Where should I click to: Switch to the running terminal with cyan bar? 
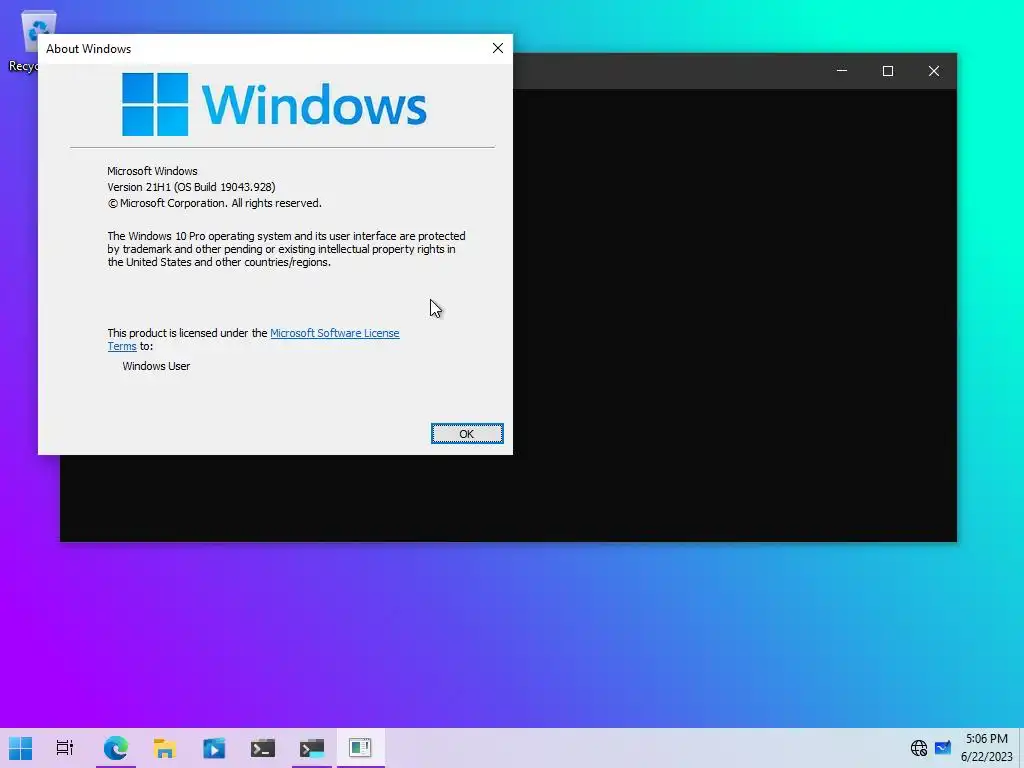pyautogui.click(x=312, y=748)
